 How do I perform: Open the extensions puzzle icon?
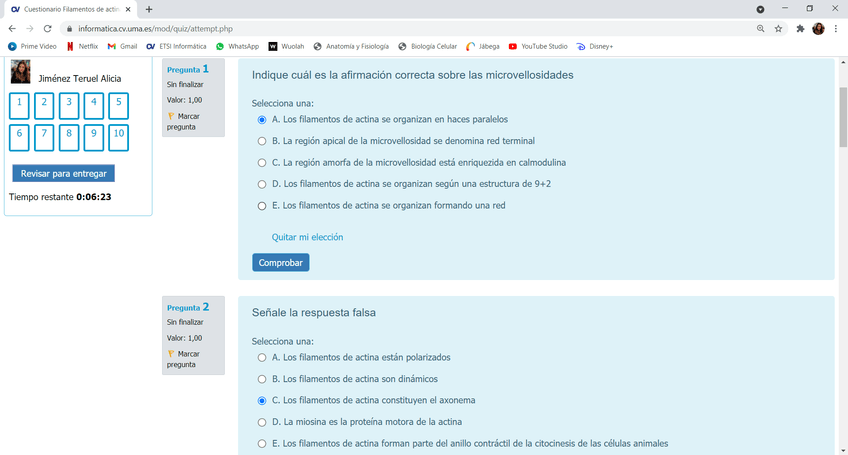tap(800, 29)
